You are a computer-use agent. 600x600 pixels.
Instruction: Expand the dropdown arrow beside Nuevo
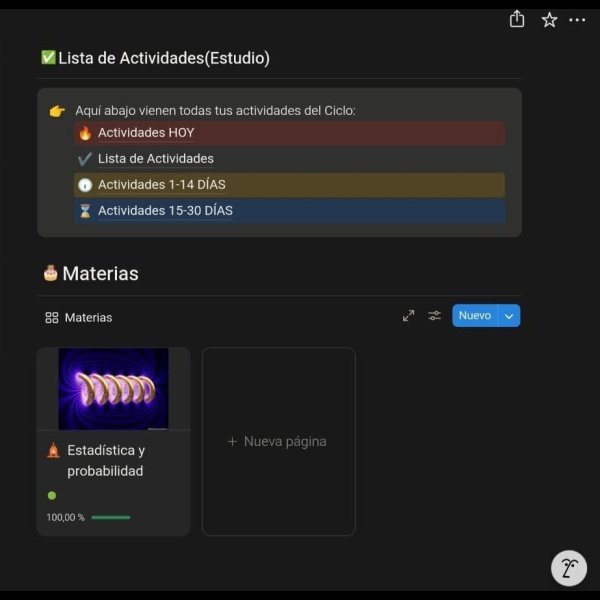tap(509, 316)
